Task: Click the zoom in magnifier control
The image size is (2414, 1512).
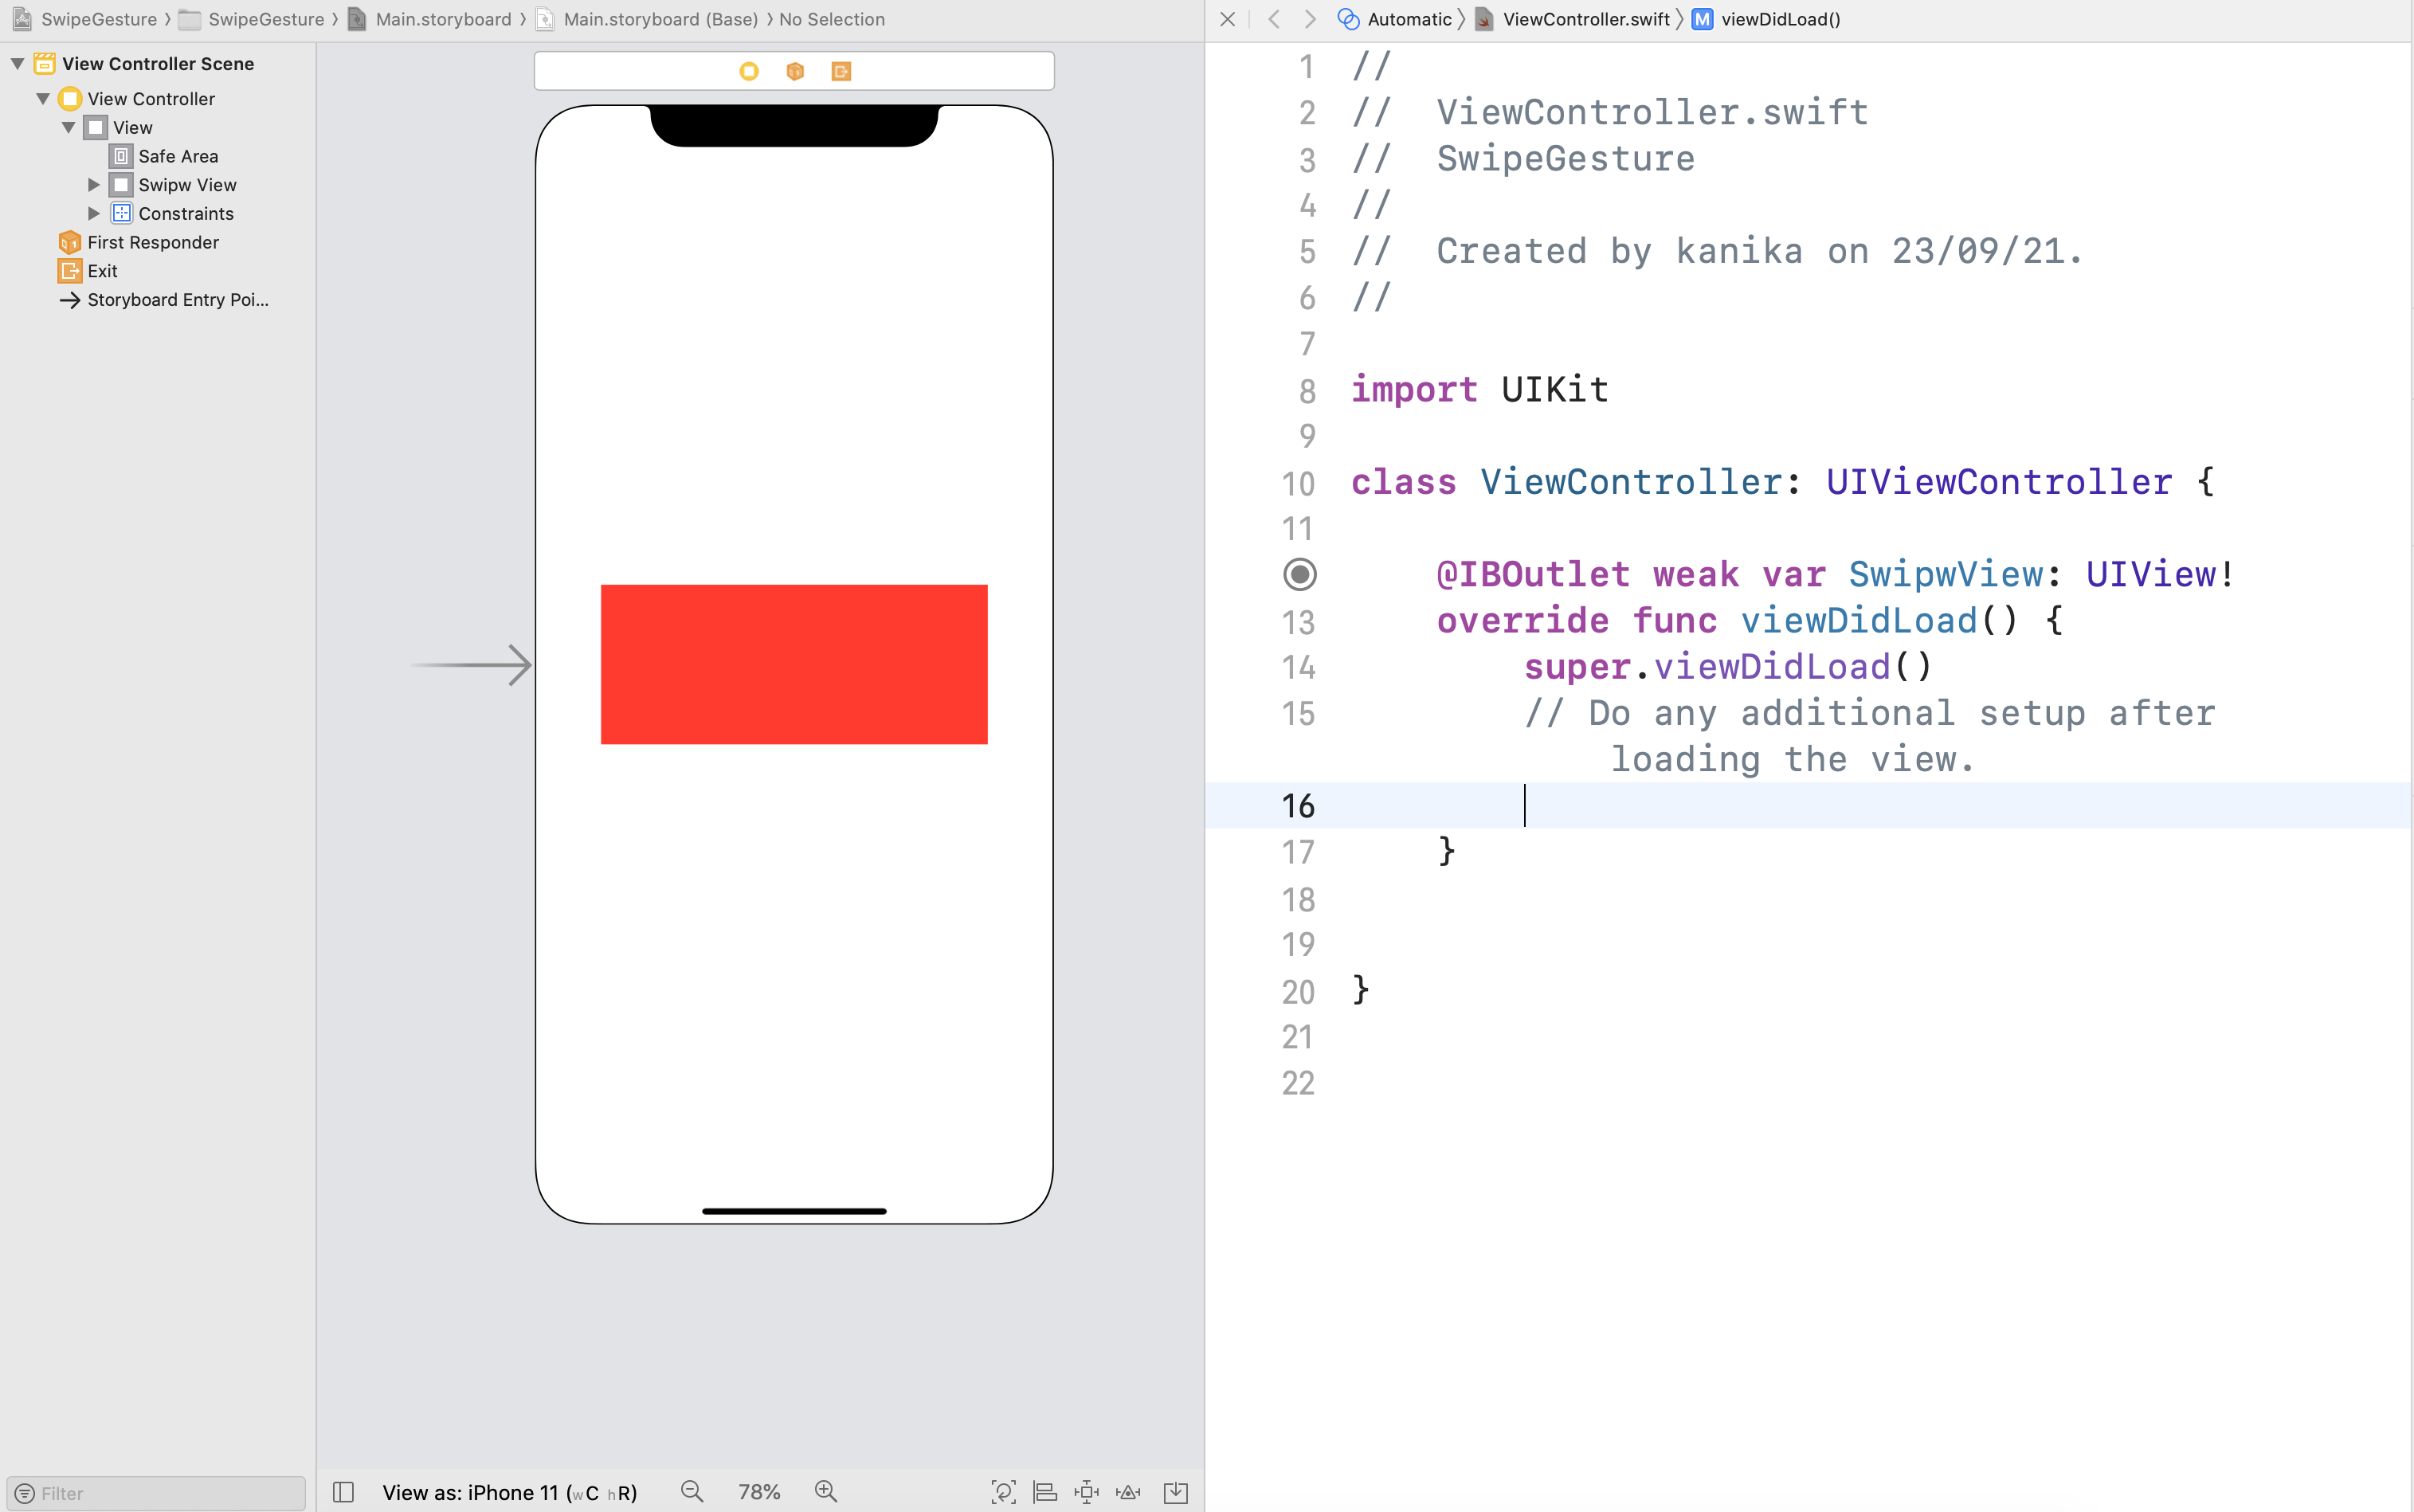Action: point(825,1491)
